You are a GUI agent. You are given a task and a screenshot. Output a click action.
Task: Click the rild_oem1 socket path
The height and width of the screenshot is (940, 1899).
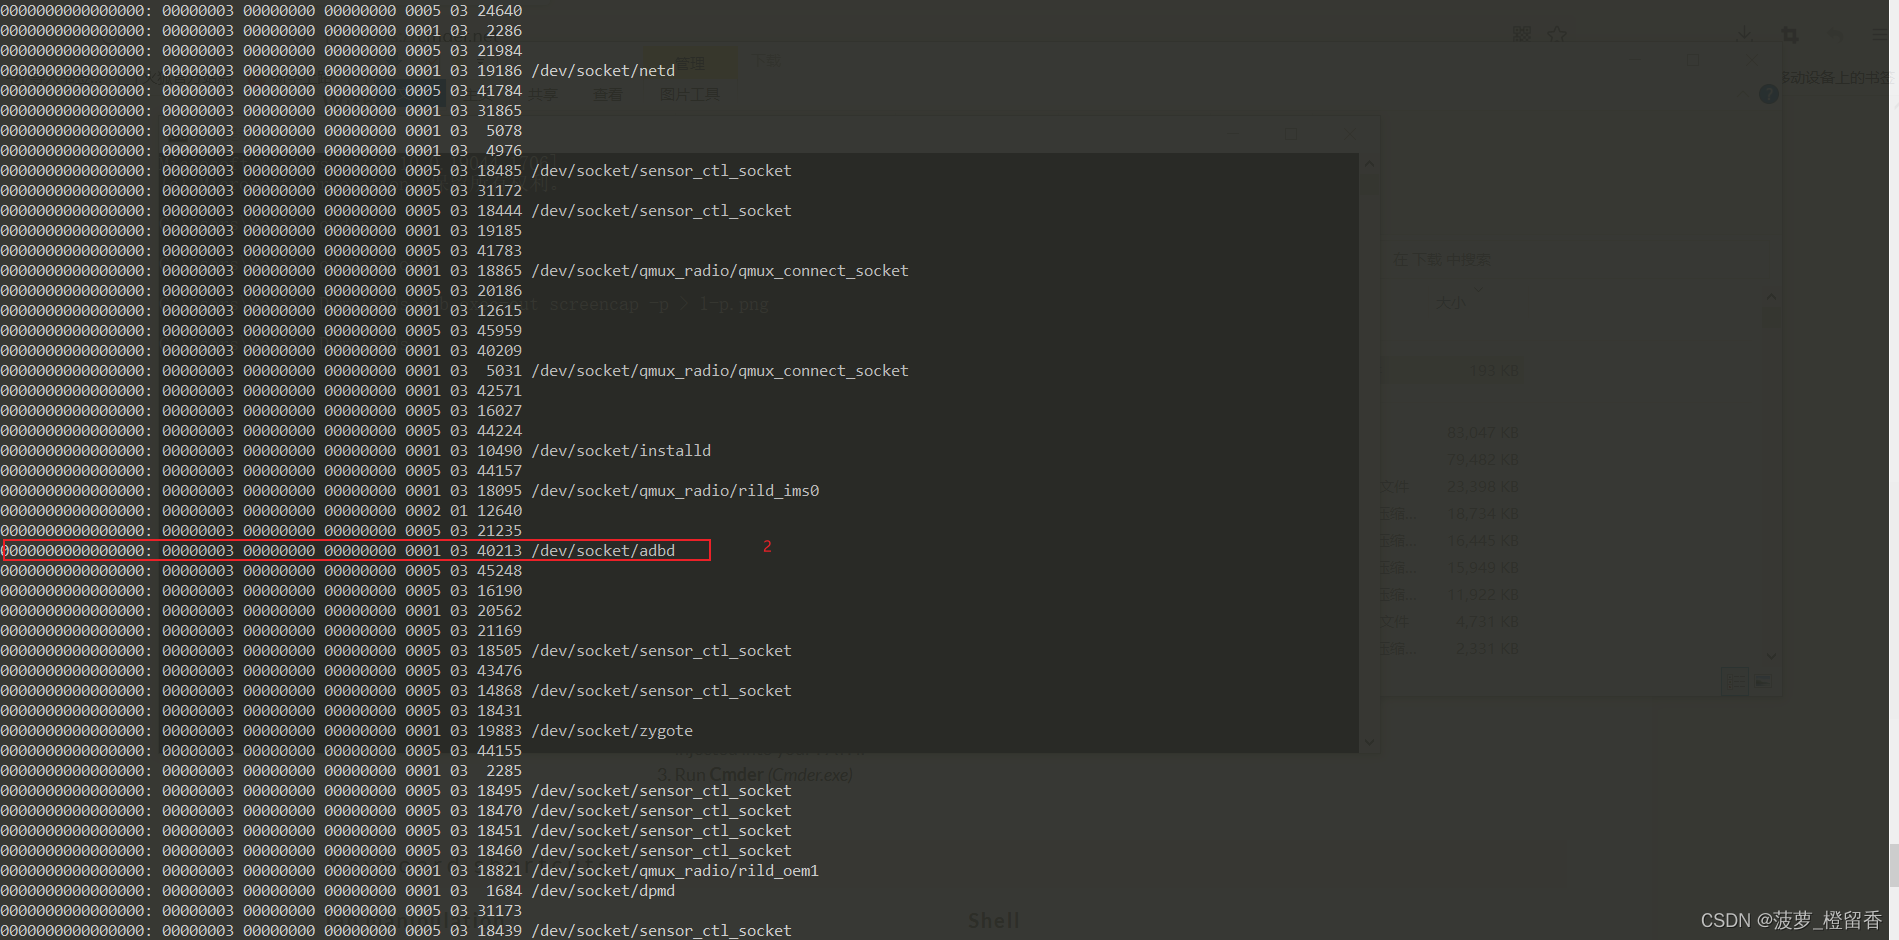pos(675,871)
